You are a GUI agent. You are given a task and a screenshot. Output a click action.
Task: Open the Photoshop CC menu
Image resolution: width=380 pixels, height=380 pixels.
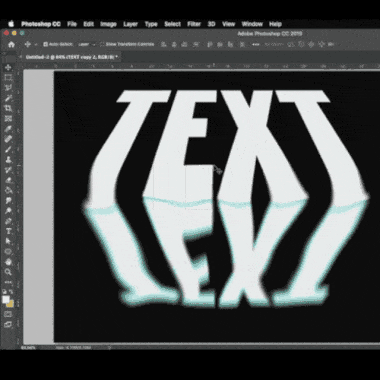(41, 24)
